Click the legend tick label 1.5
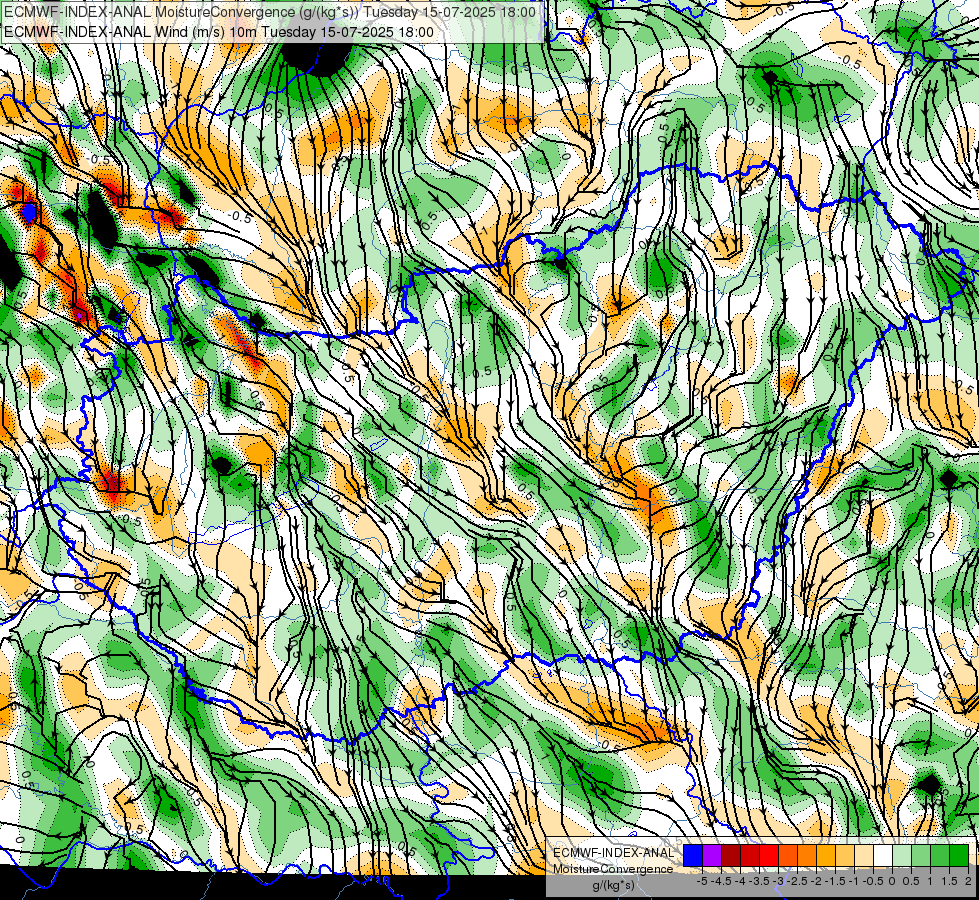The width and height of the screenshot is (979, 900). coord(949,881)
